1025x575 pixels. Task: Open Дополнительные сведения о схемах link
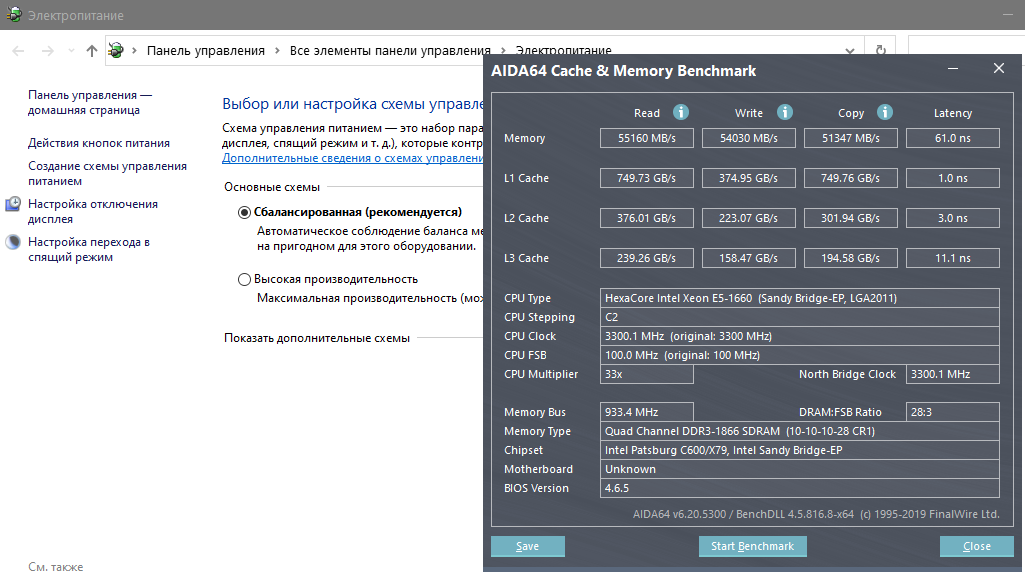pyautogui.click(x=352, y=158)
